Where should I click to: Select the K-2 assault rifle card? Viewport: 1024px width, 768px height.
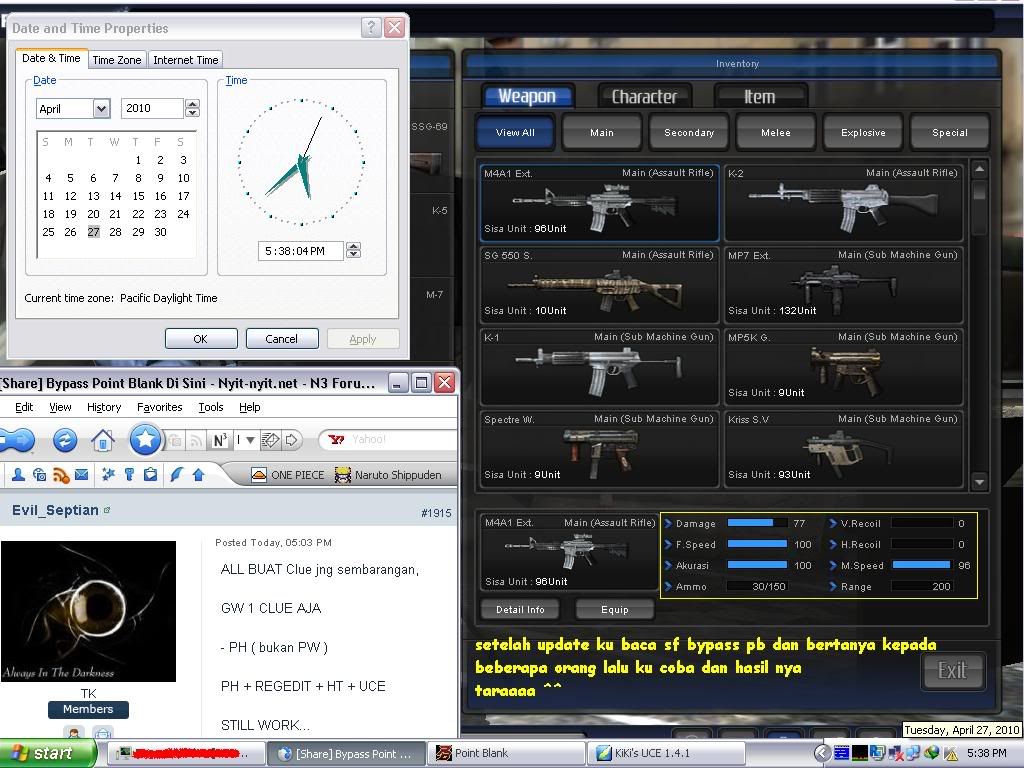(x=843, y=203)
